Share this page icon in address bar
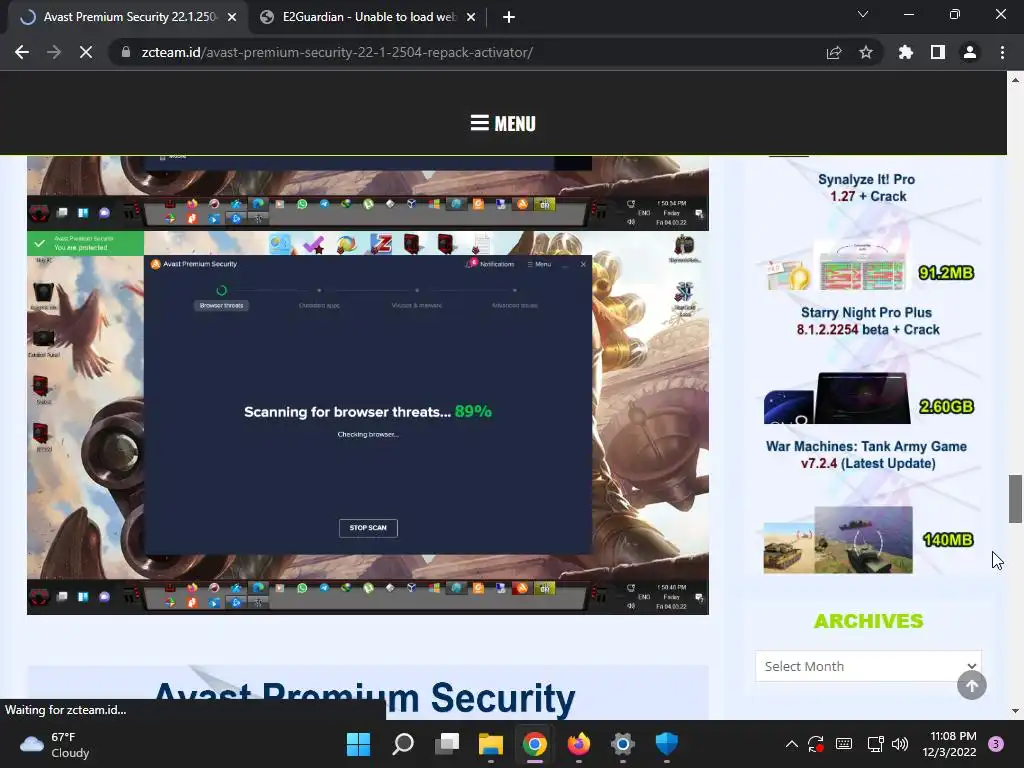 click(834, 52)
